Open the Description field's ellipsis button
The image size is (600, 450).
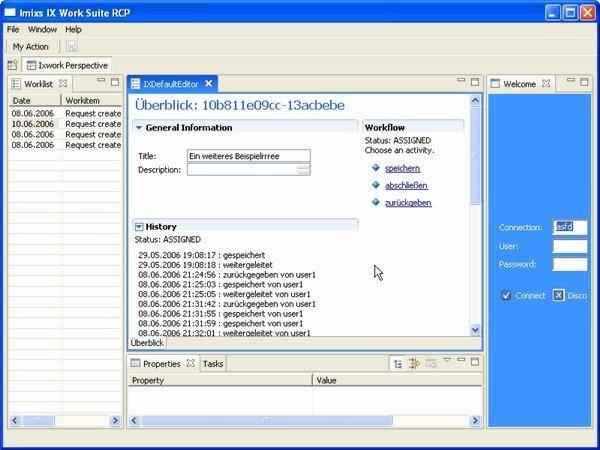pyautogui.click(x=304, y=170)
